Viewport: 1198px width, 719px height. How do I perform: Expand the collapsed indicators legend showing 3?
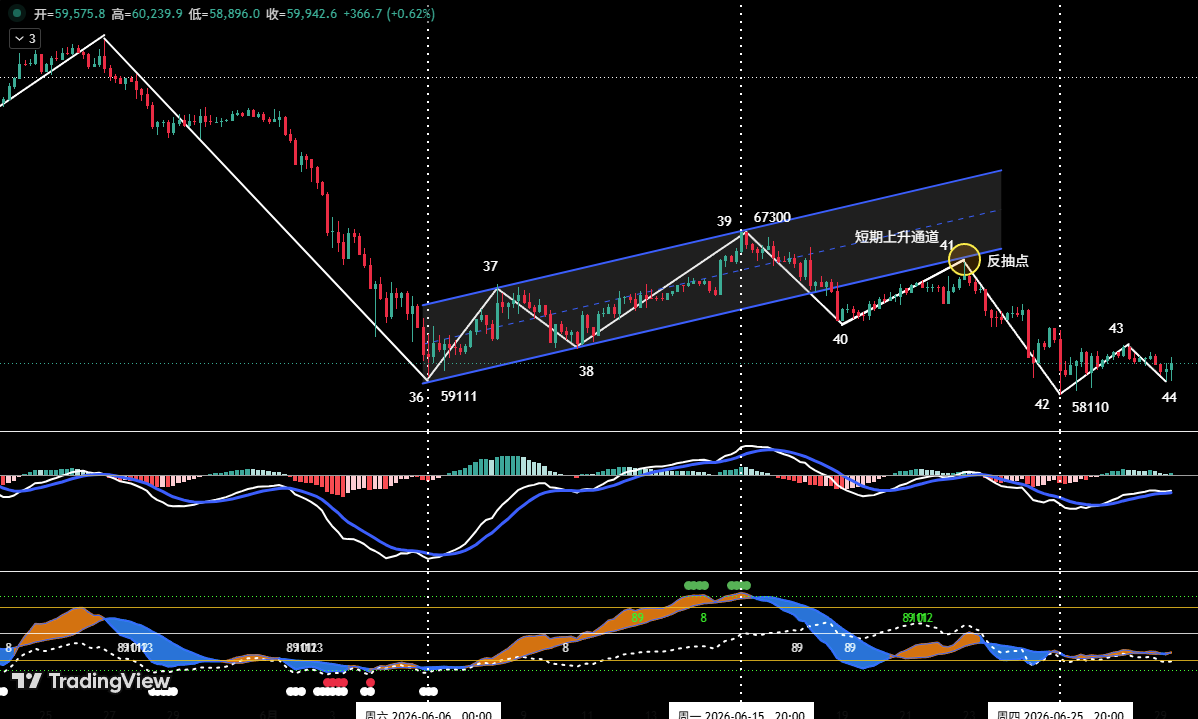24,38
